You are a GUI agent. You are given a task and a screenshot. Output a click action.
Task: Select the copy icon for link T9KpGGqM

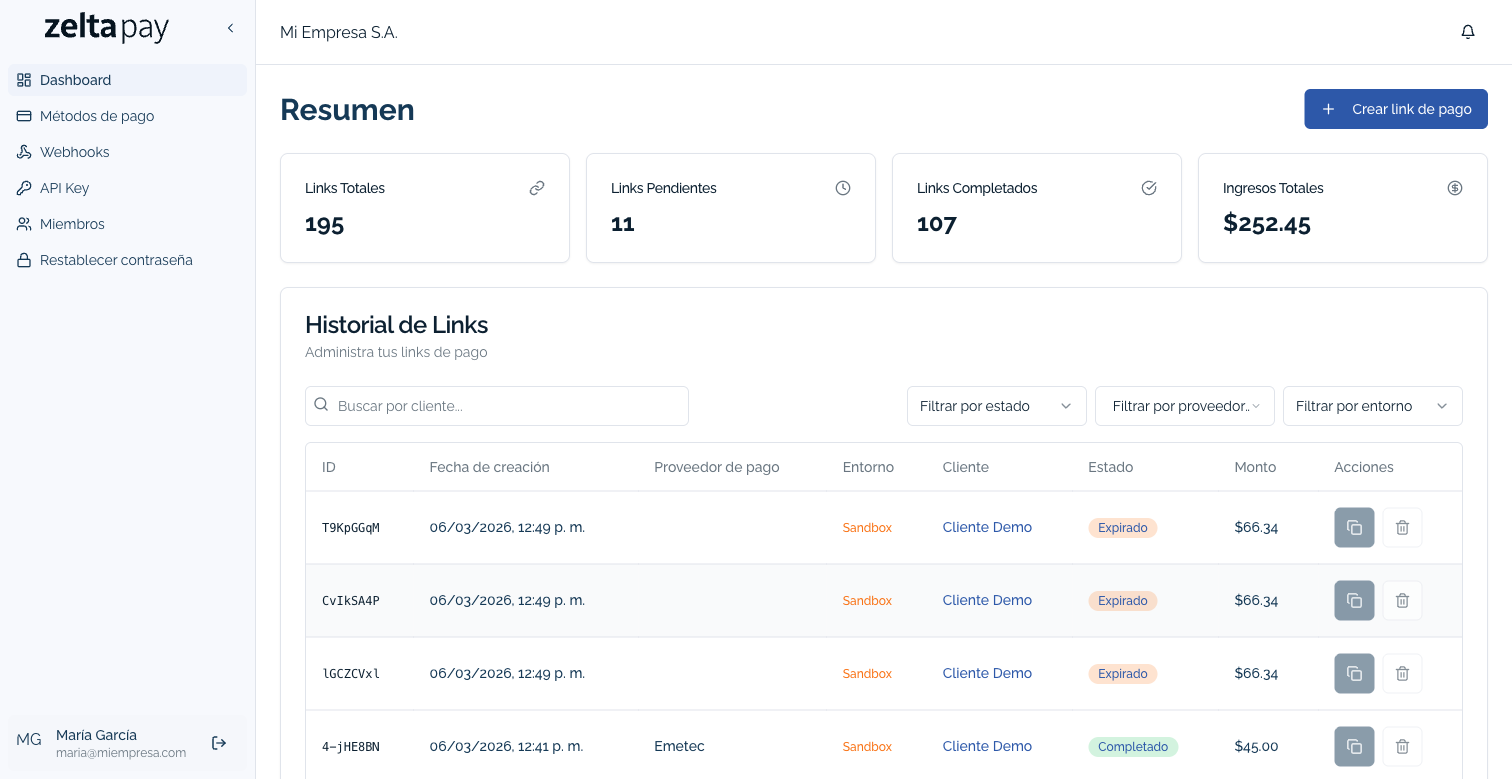point(1354,527)
